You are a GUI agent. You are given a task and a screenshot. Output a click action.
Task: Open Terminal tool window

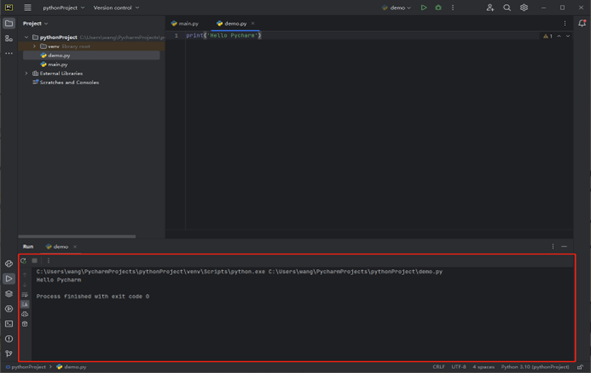(9, 324)
